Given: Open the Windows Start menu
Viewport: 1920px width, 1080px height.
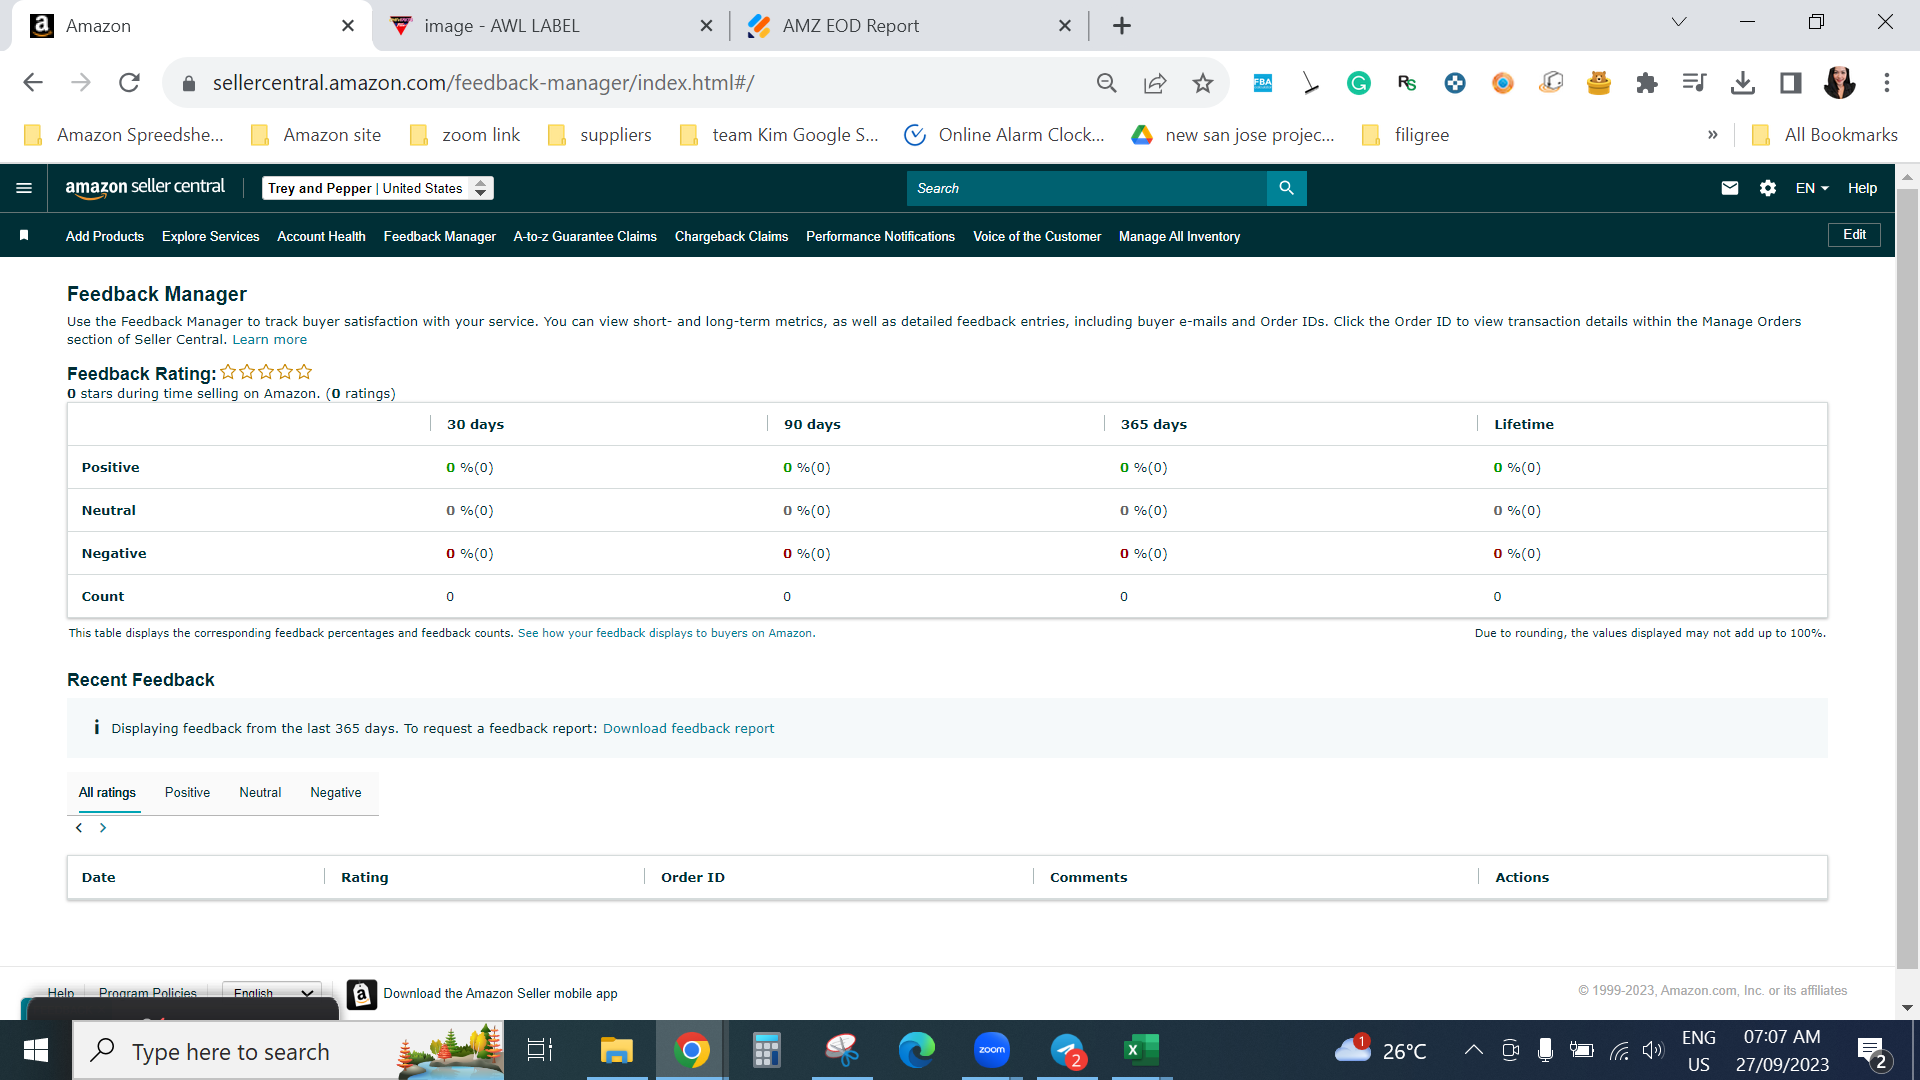Looking at the screenshot, I should [36, 1050].
